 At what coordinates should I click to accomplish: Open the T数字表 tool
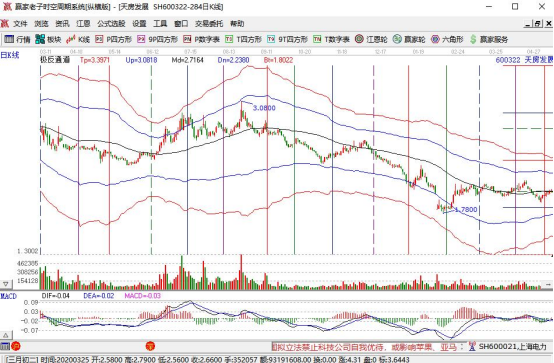pos(331,39)
